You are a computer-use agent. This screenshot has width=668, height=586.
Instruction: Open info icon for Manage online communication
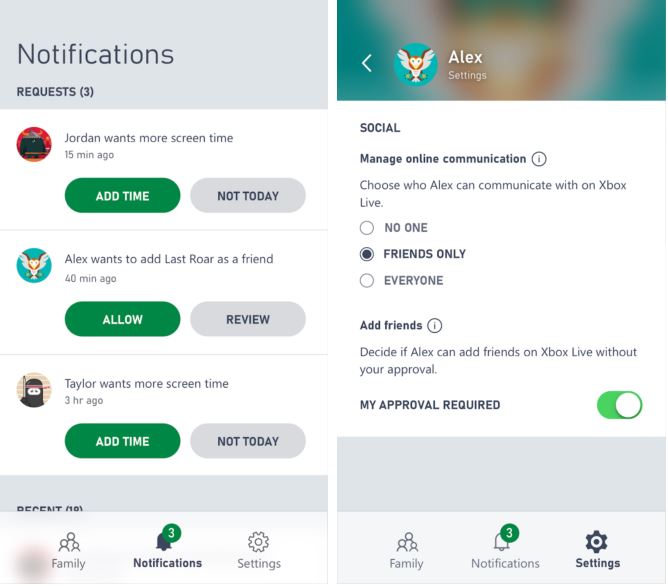[539, 159]
